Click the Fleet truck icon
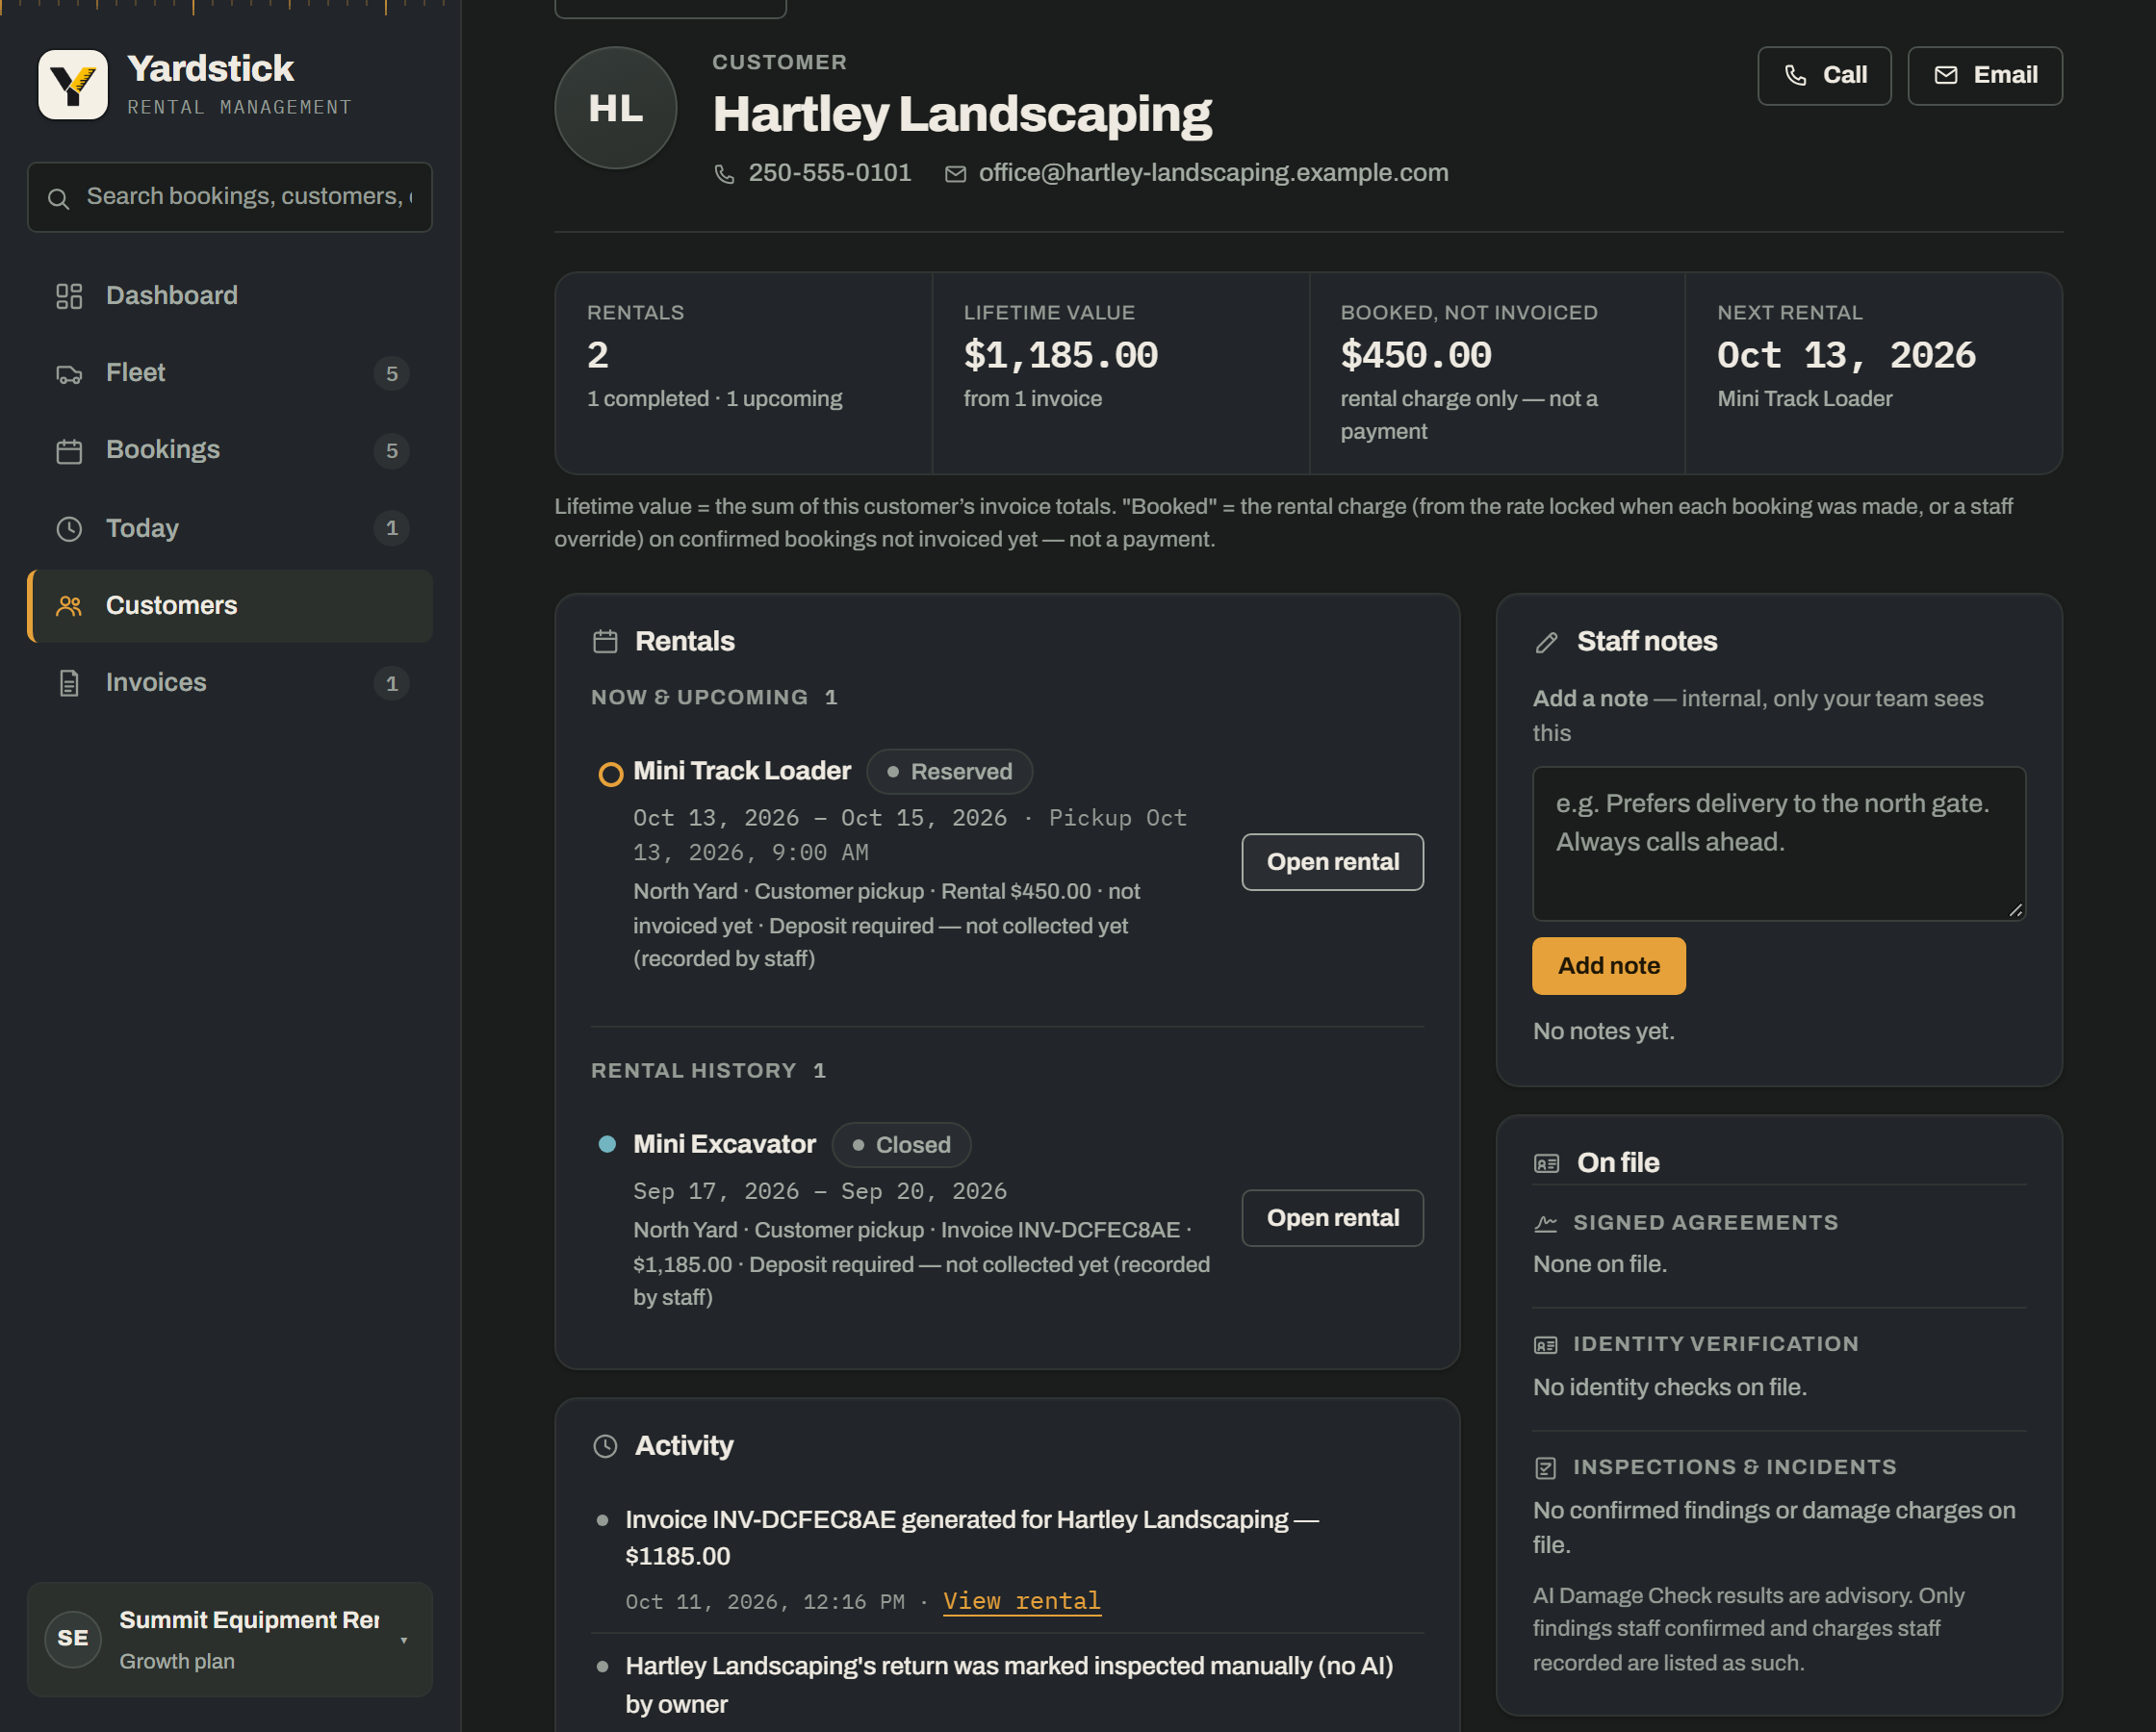The height and width of the screenshot is (1732, 2156). (69, 374)
